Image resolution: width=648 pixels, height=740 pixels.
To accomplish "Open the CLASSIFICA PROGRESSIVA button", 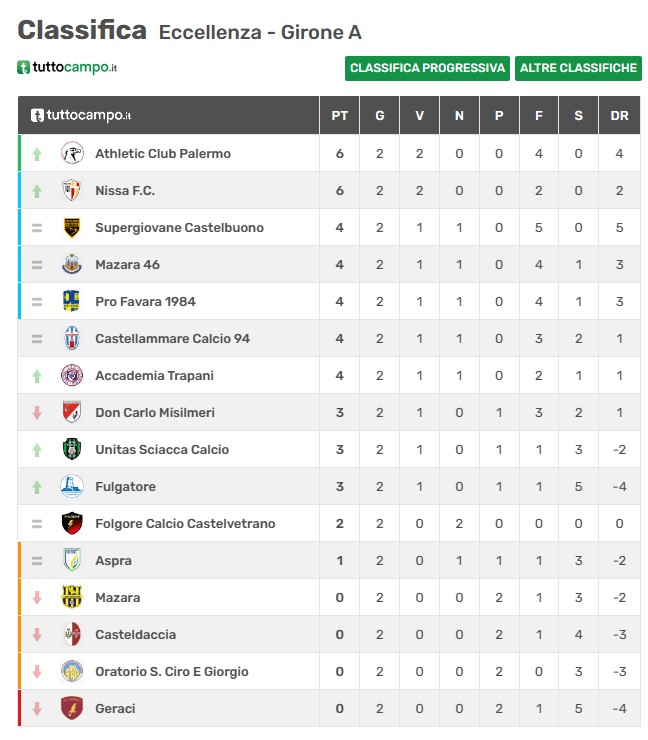I will [427, 68].
